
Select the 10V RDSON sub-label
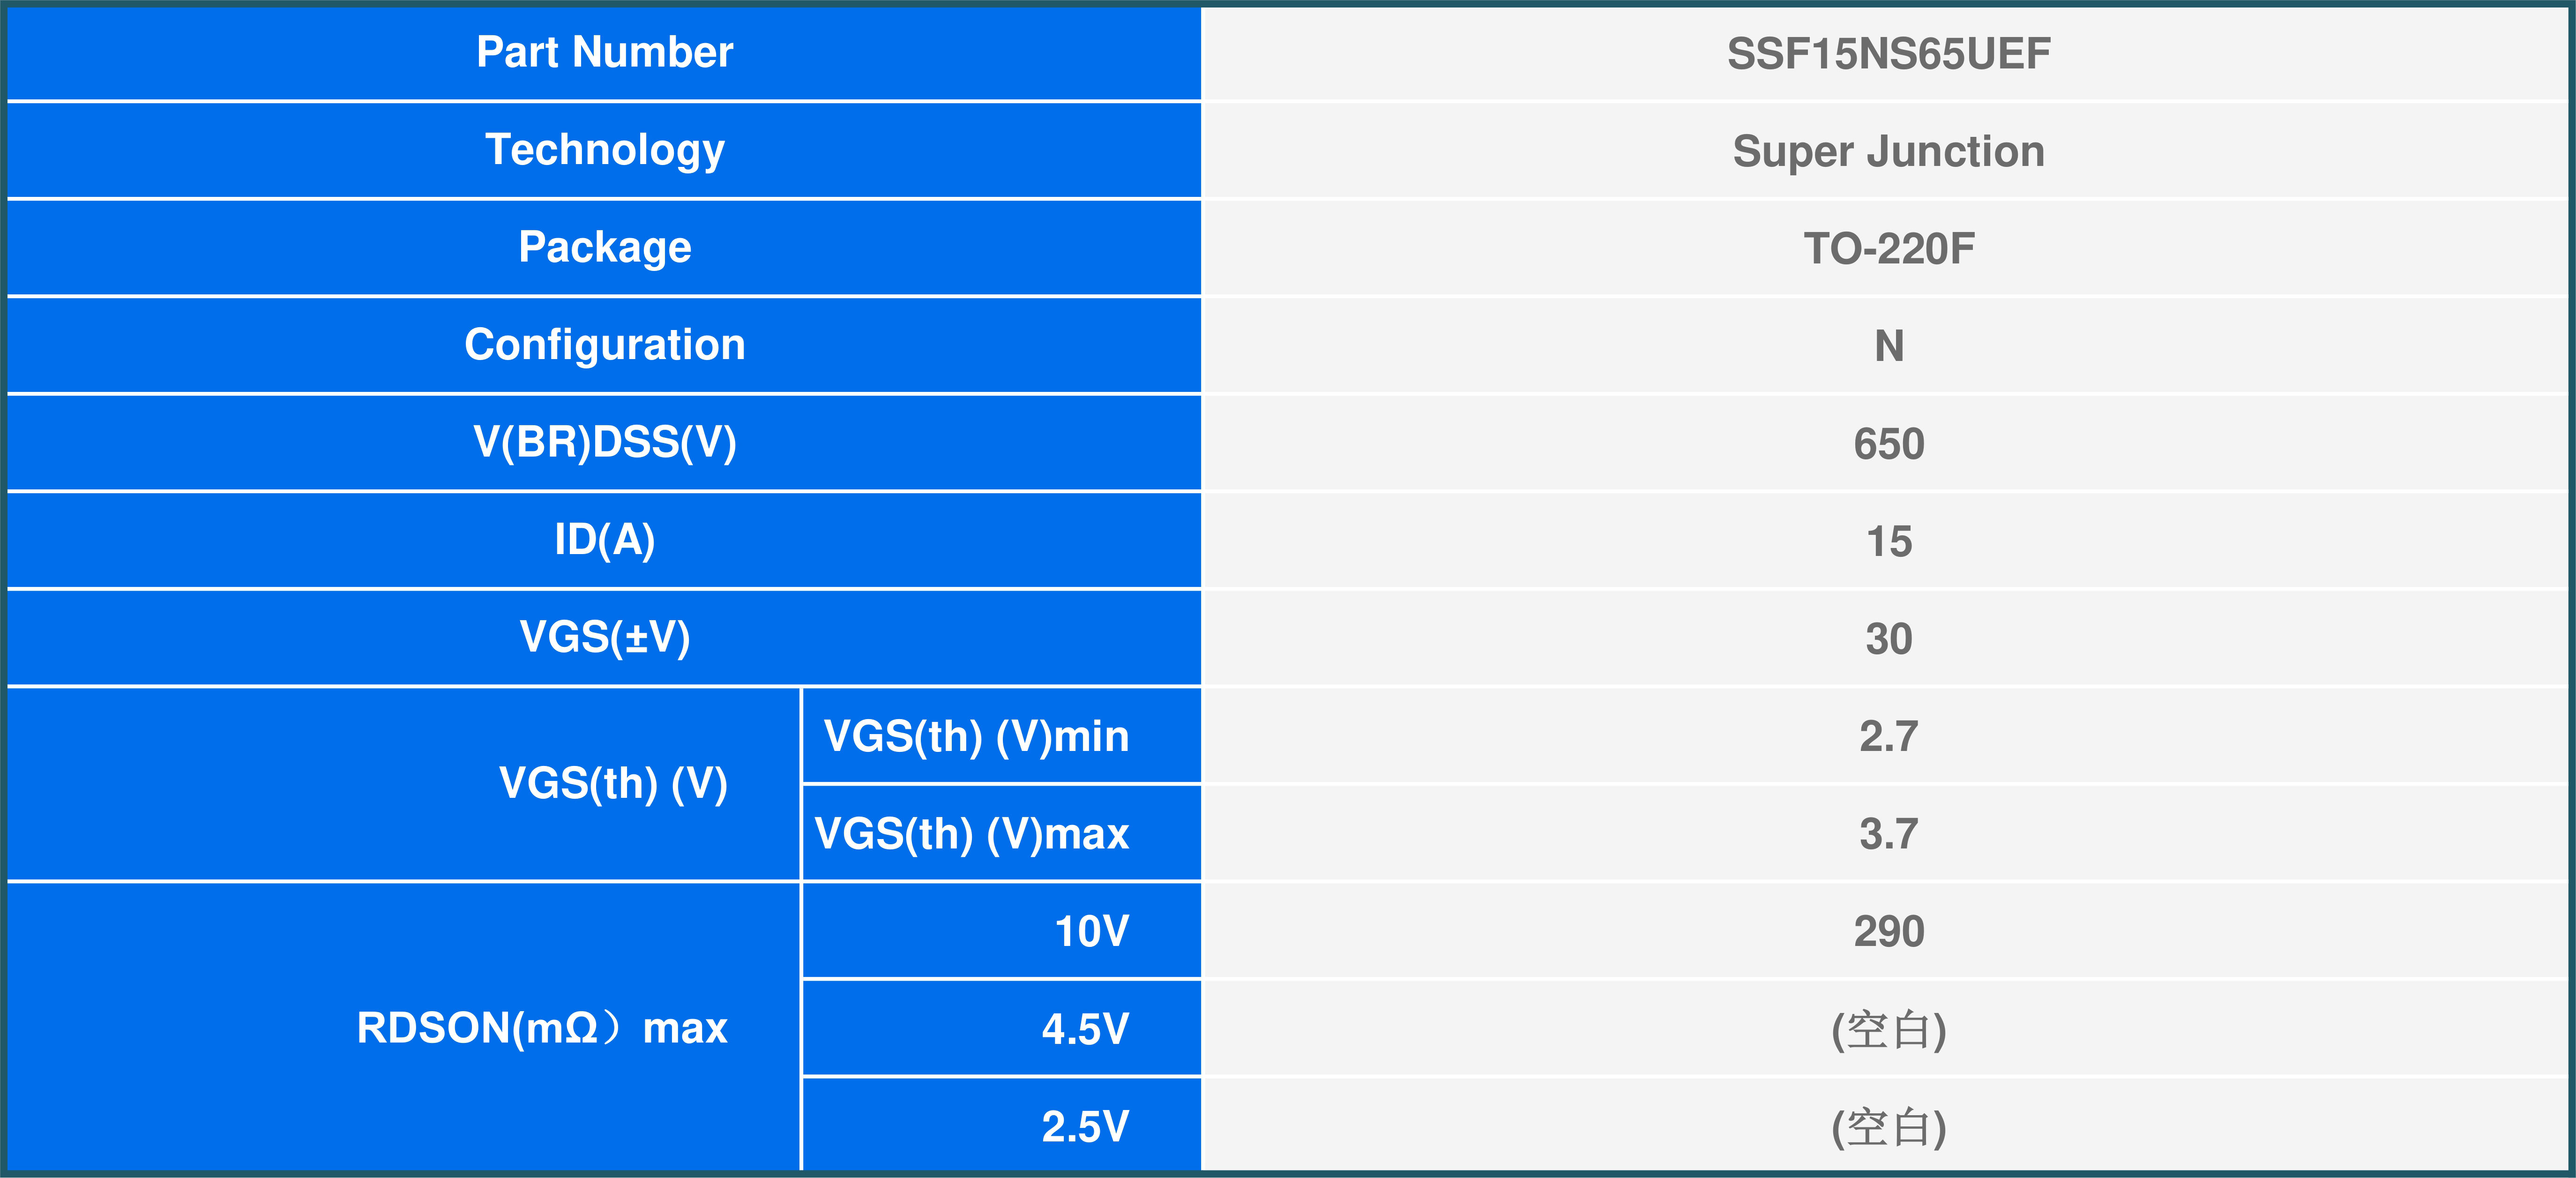point(1091,932)
